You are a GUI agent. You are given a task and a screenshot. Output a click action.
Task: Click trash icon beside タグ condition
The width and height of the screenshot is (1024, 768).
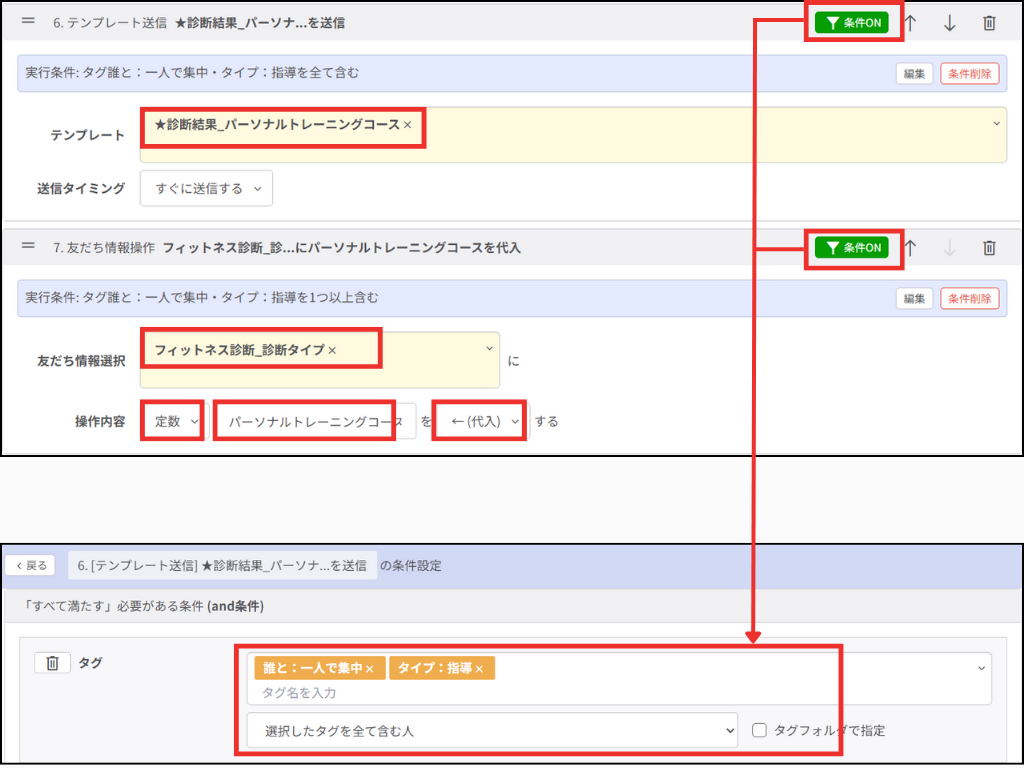[x=52, y=663]
